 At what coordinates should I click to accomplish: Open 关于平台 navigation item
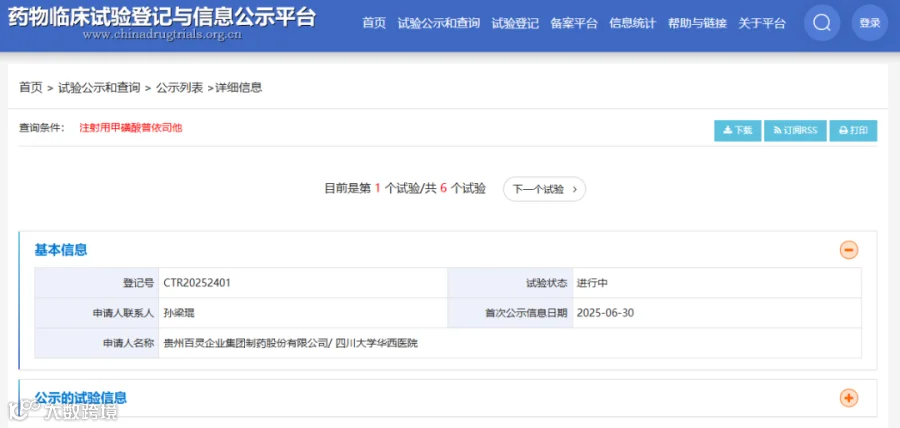[x=762, y=24]
